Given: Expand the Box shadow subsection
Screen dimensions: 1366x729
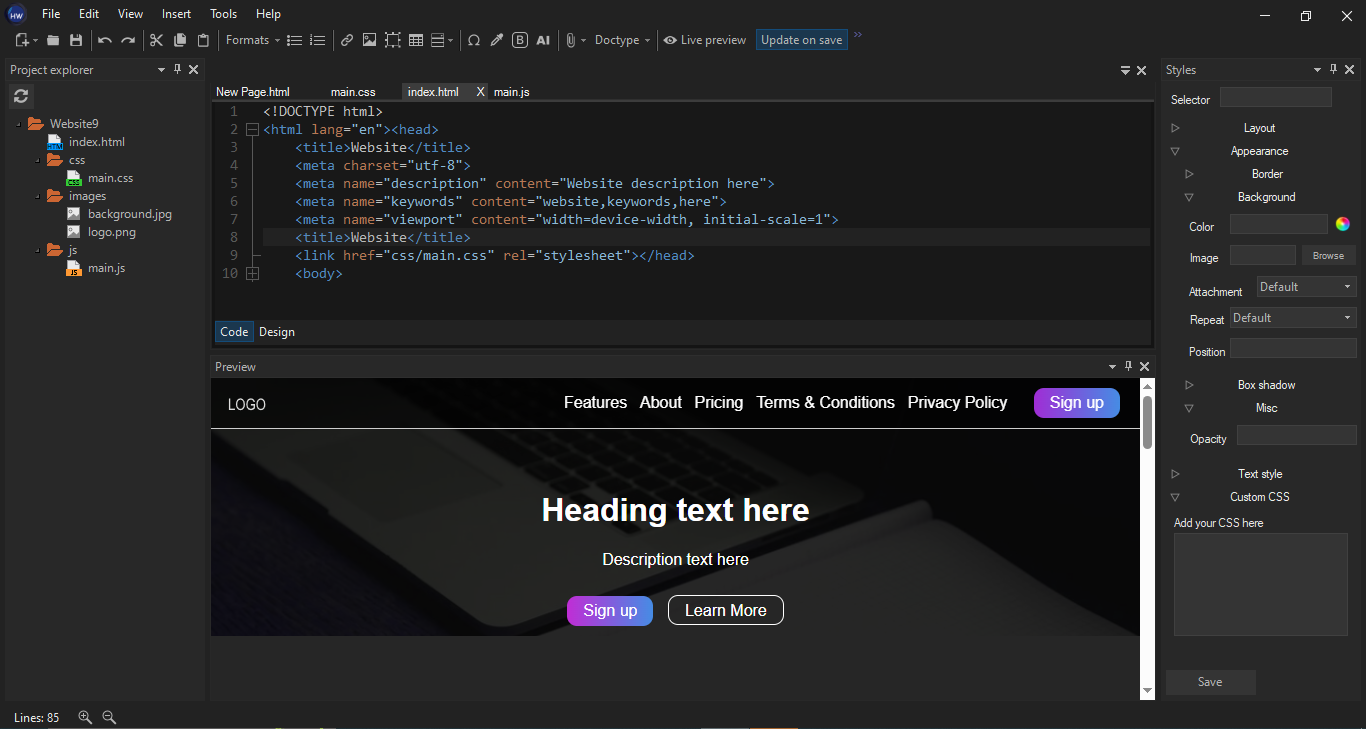Looking at the screenshot, I should [x=1189, y=385].
